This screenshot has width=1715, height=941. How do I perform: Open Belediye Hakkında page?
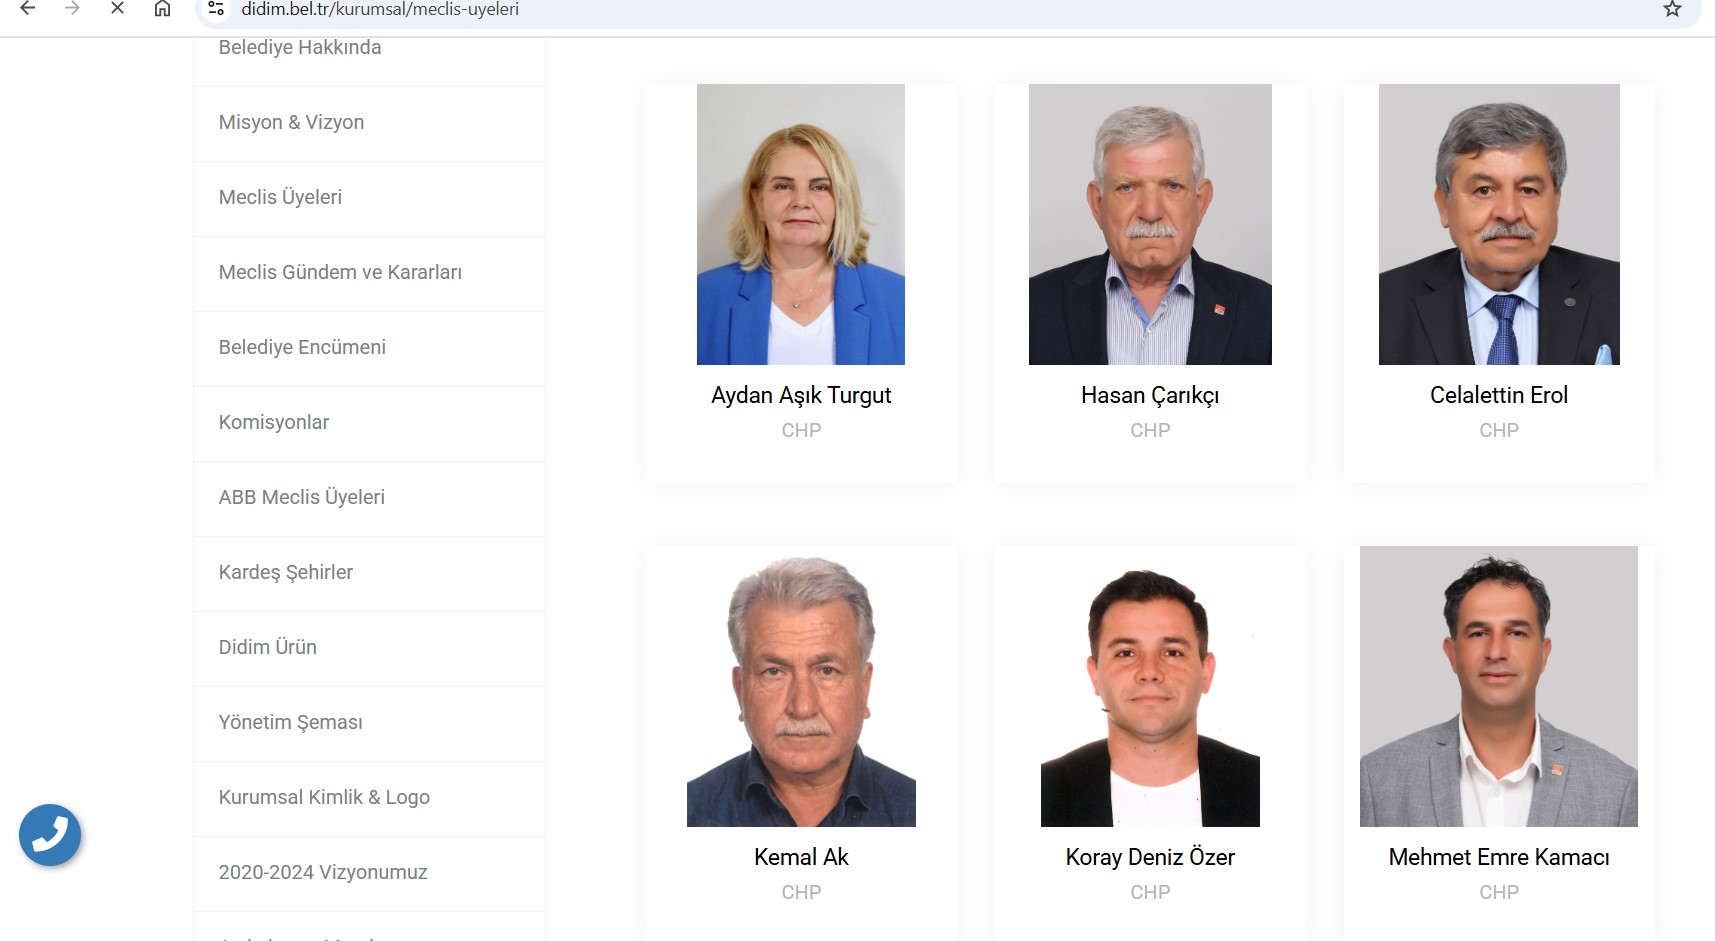point(300,47)
